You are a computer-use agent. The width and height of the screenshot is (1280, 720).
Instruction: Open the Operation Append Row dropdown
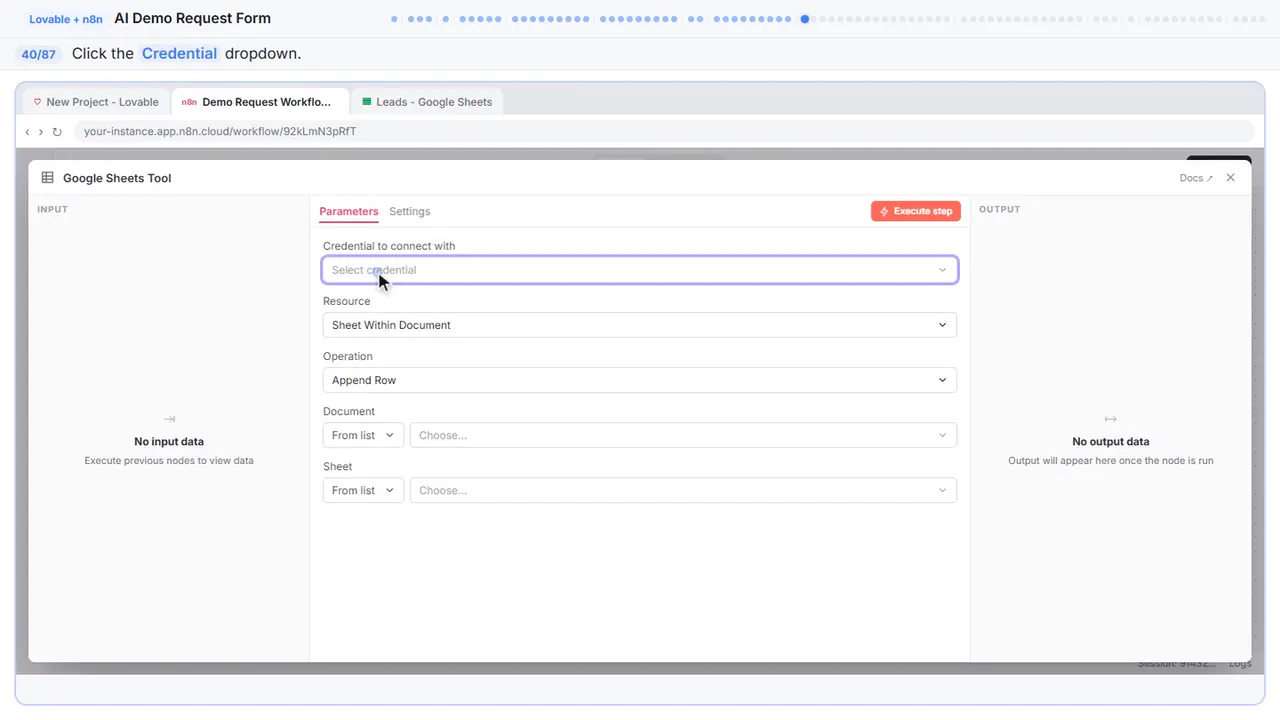(640, 380)
